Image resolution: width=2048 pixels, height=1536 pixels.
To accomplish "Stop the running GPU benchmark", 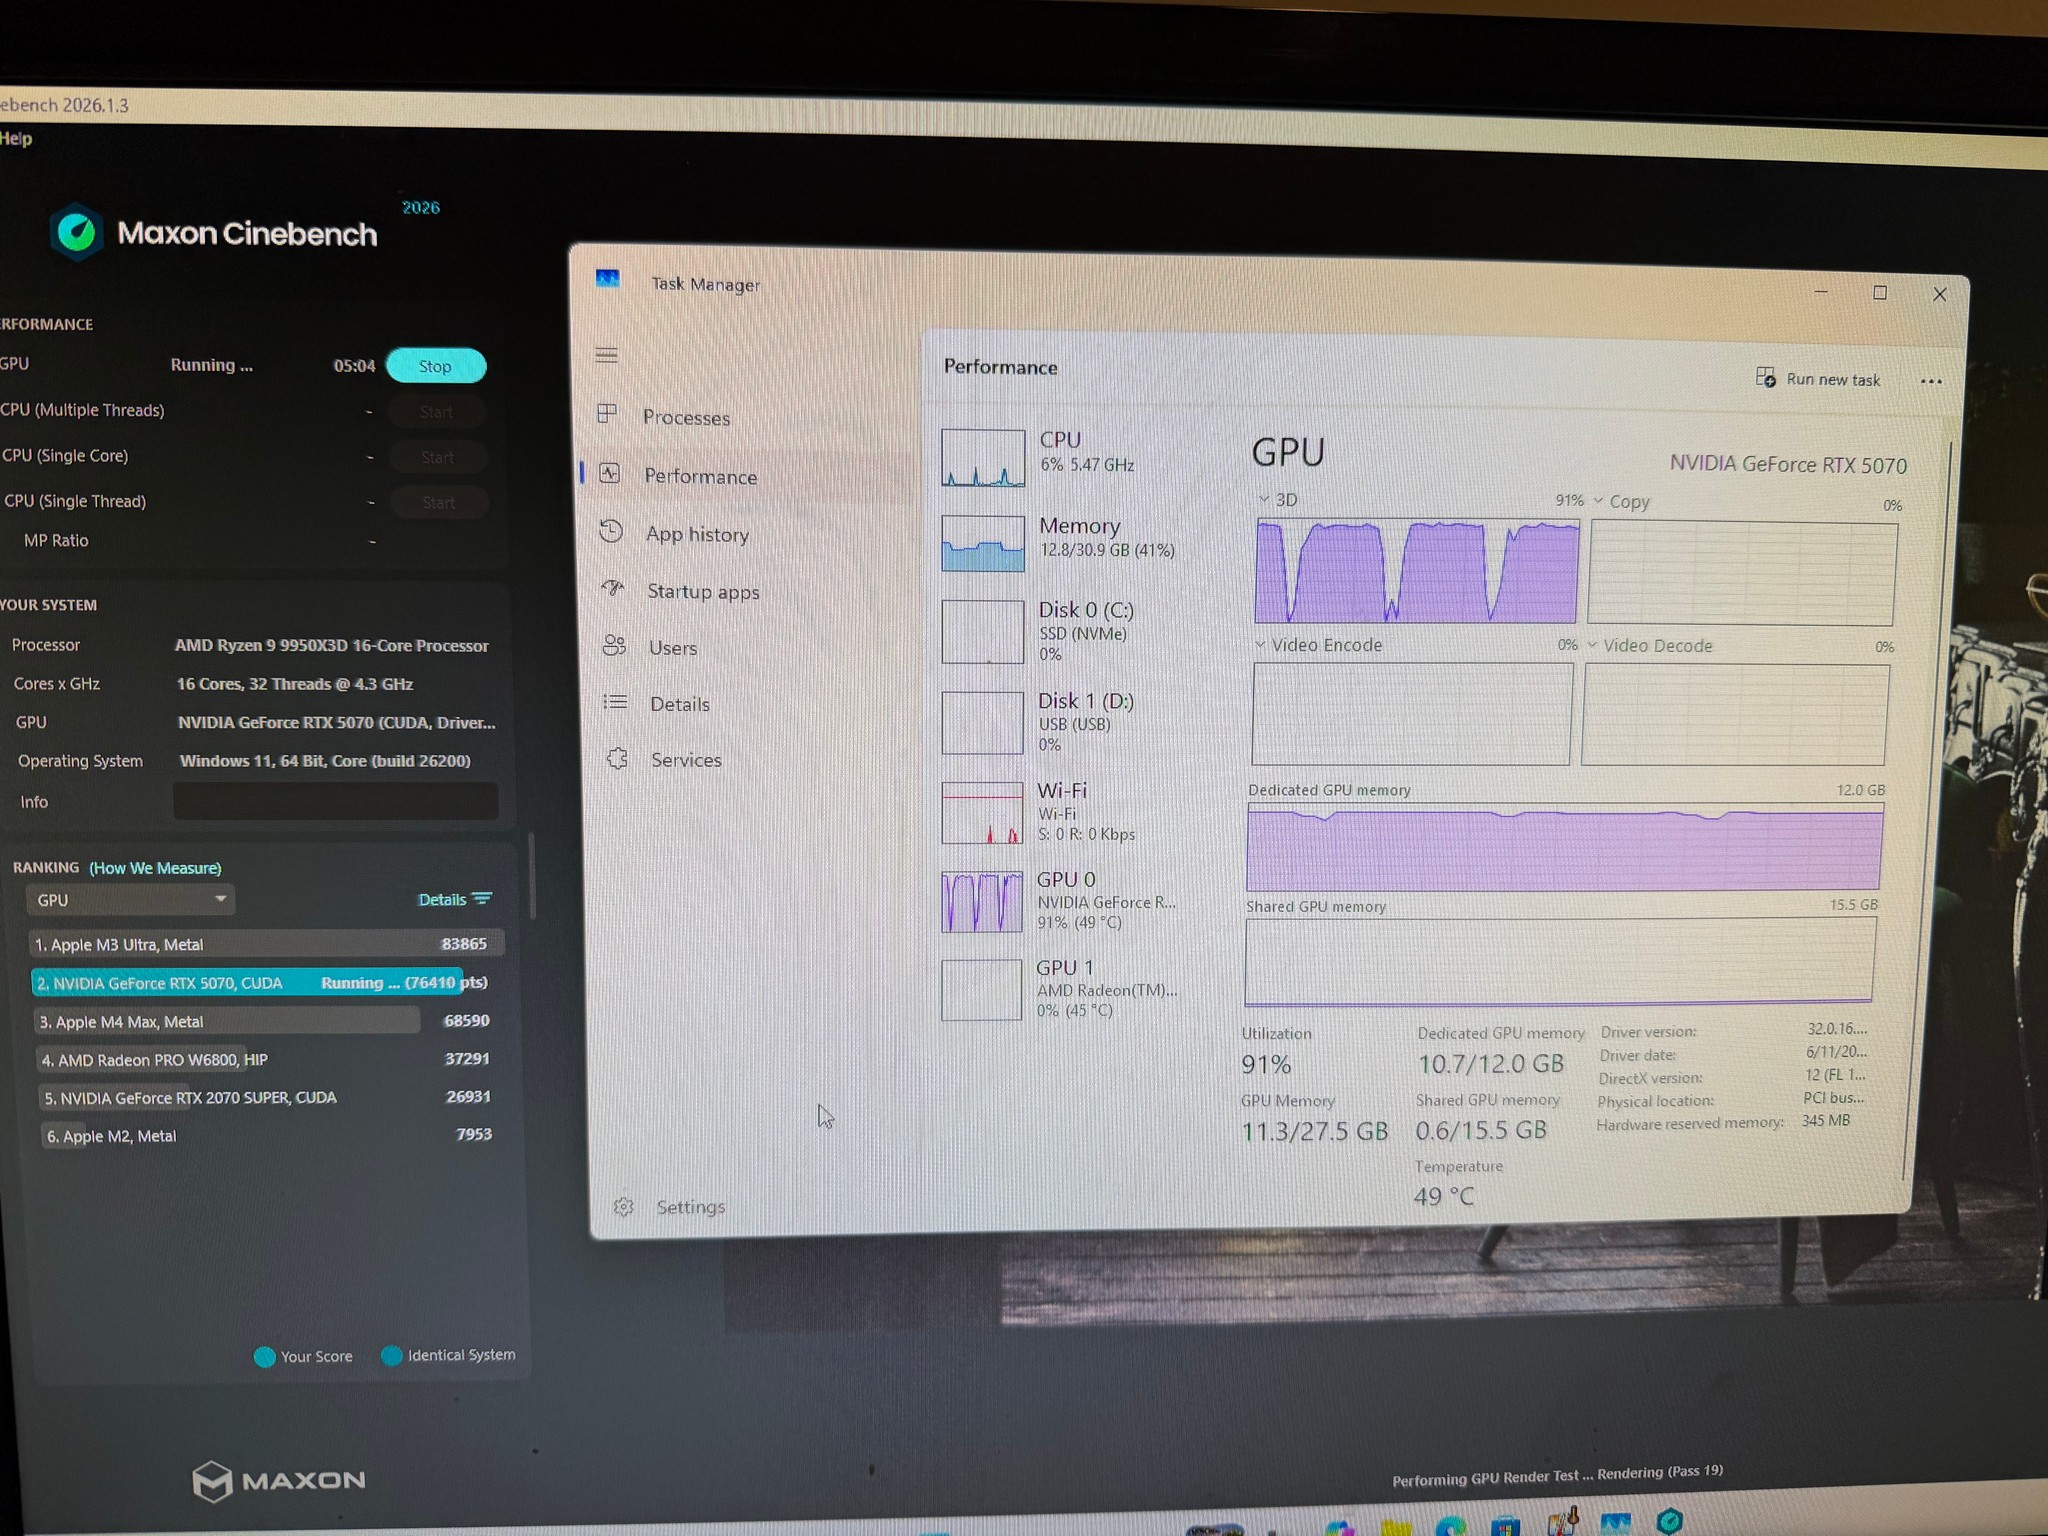I will (x=436, y=366).
